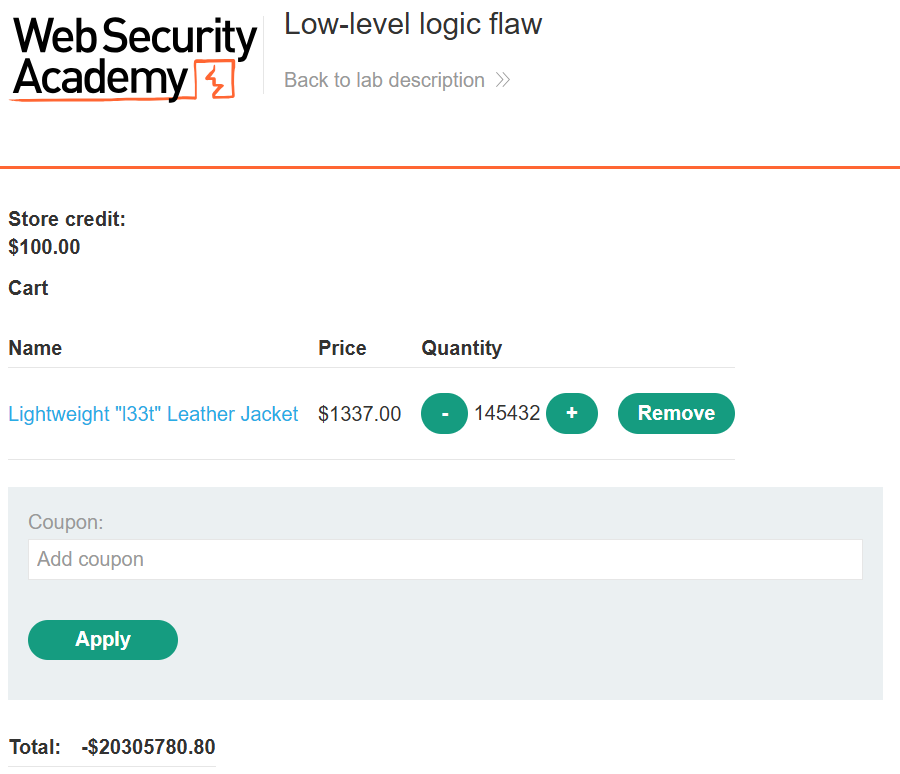
Task: Click the Name column header
Action: click(x=35, y=348)
